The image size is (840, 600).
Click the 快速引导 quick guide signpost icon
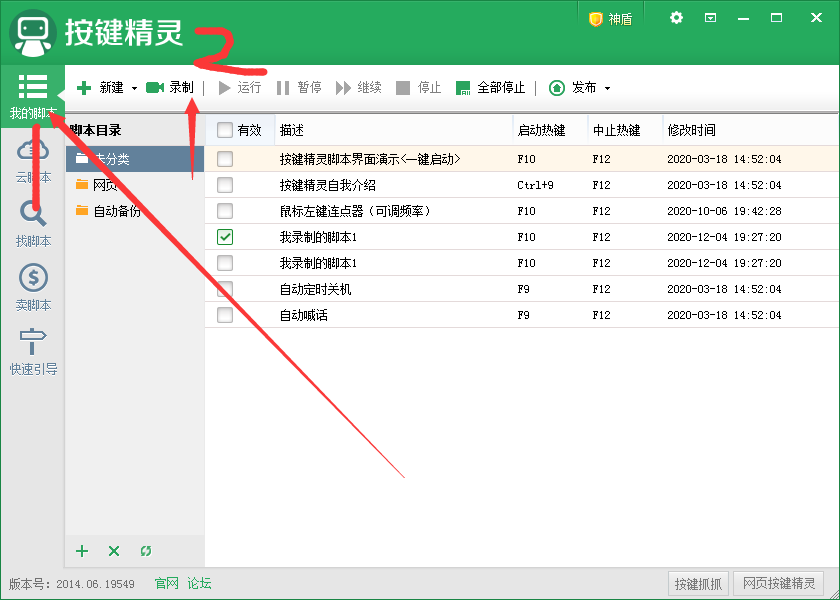(x=32, y=342)
